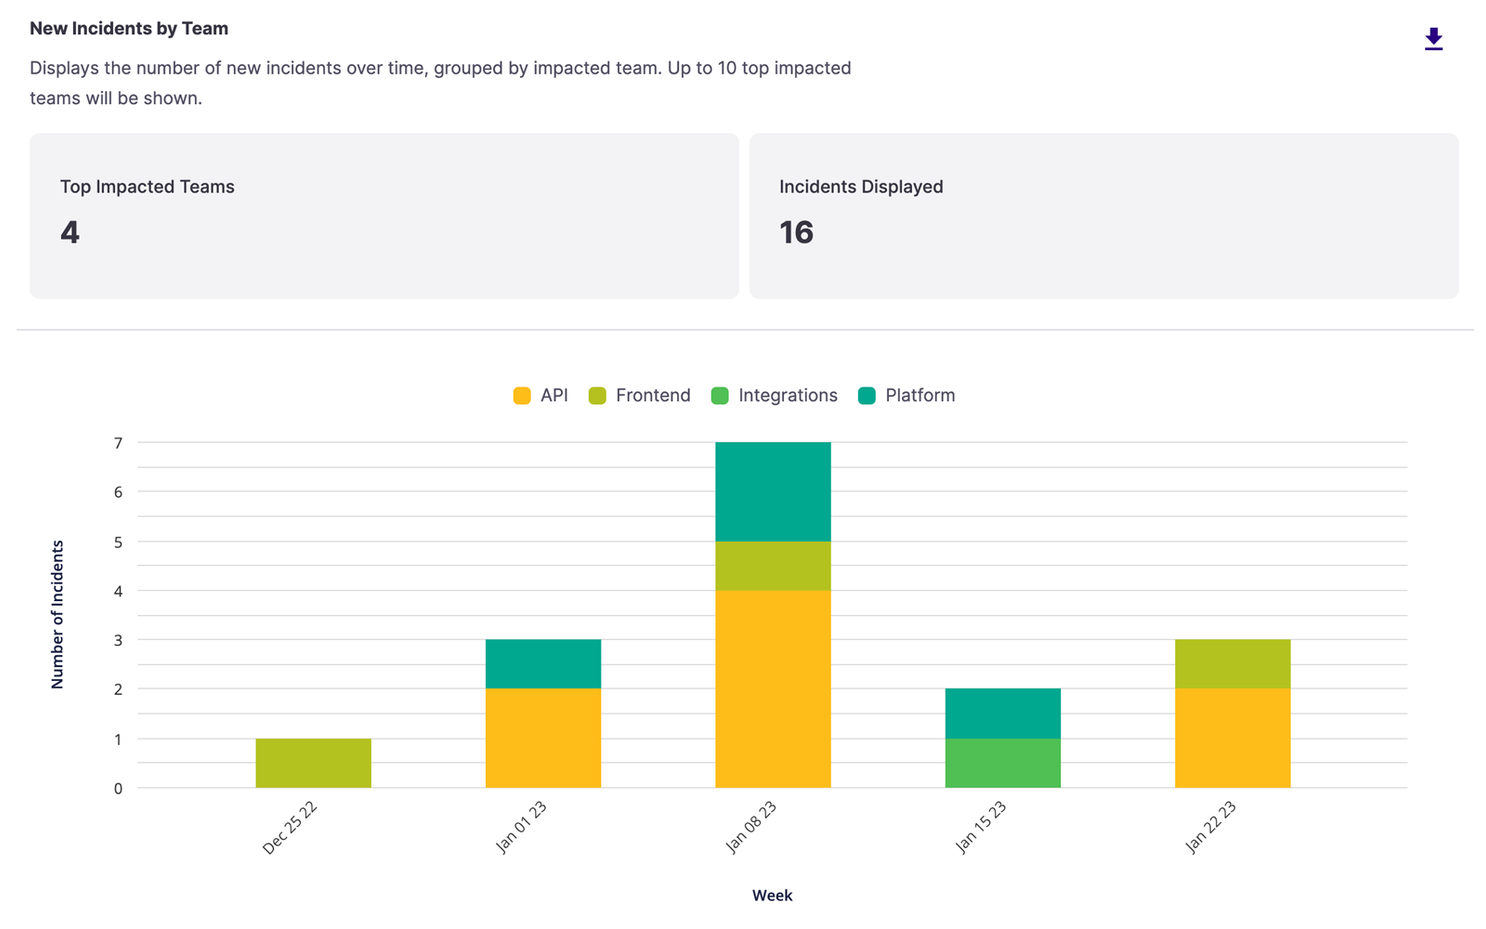Hide the API series via legend label
1486x929 pixels.
point(554,396)
